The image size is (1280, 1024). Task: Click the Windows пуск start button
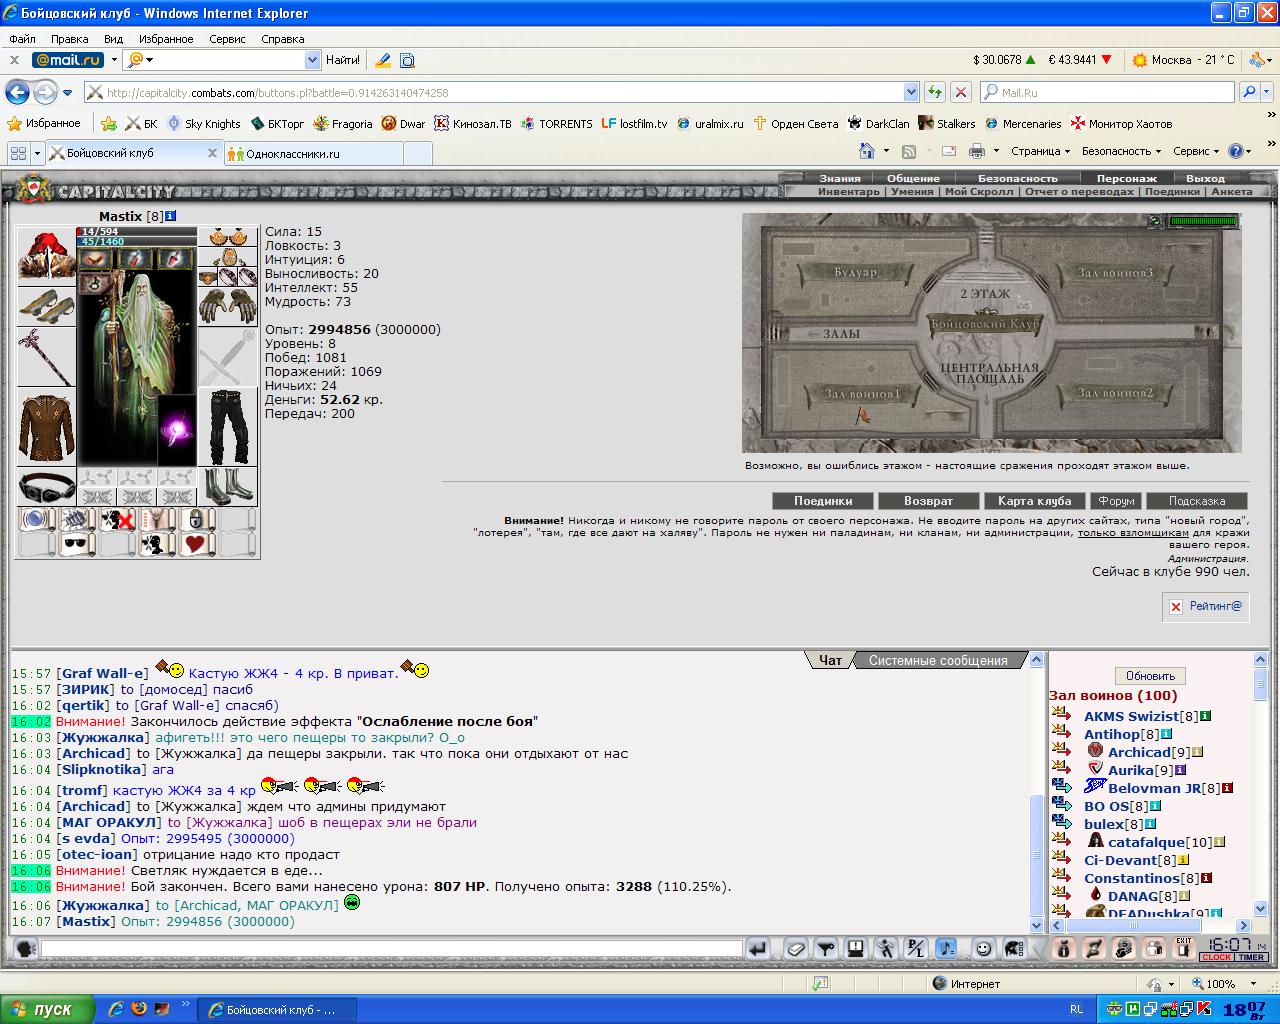point(47,1009)
